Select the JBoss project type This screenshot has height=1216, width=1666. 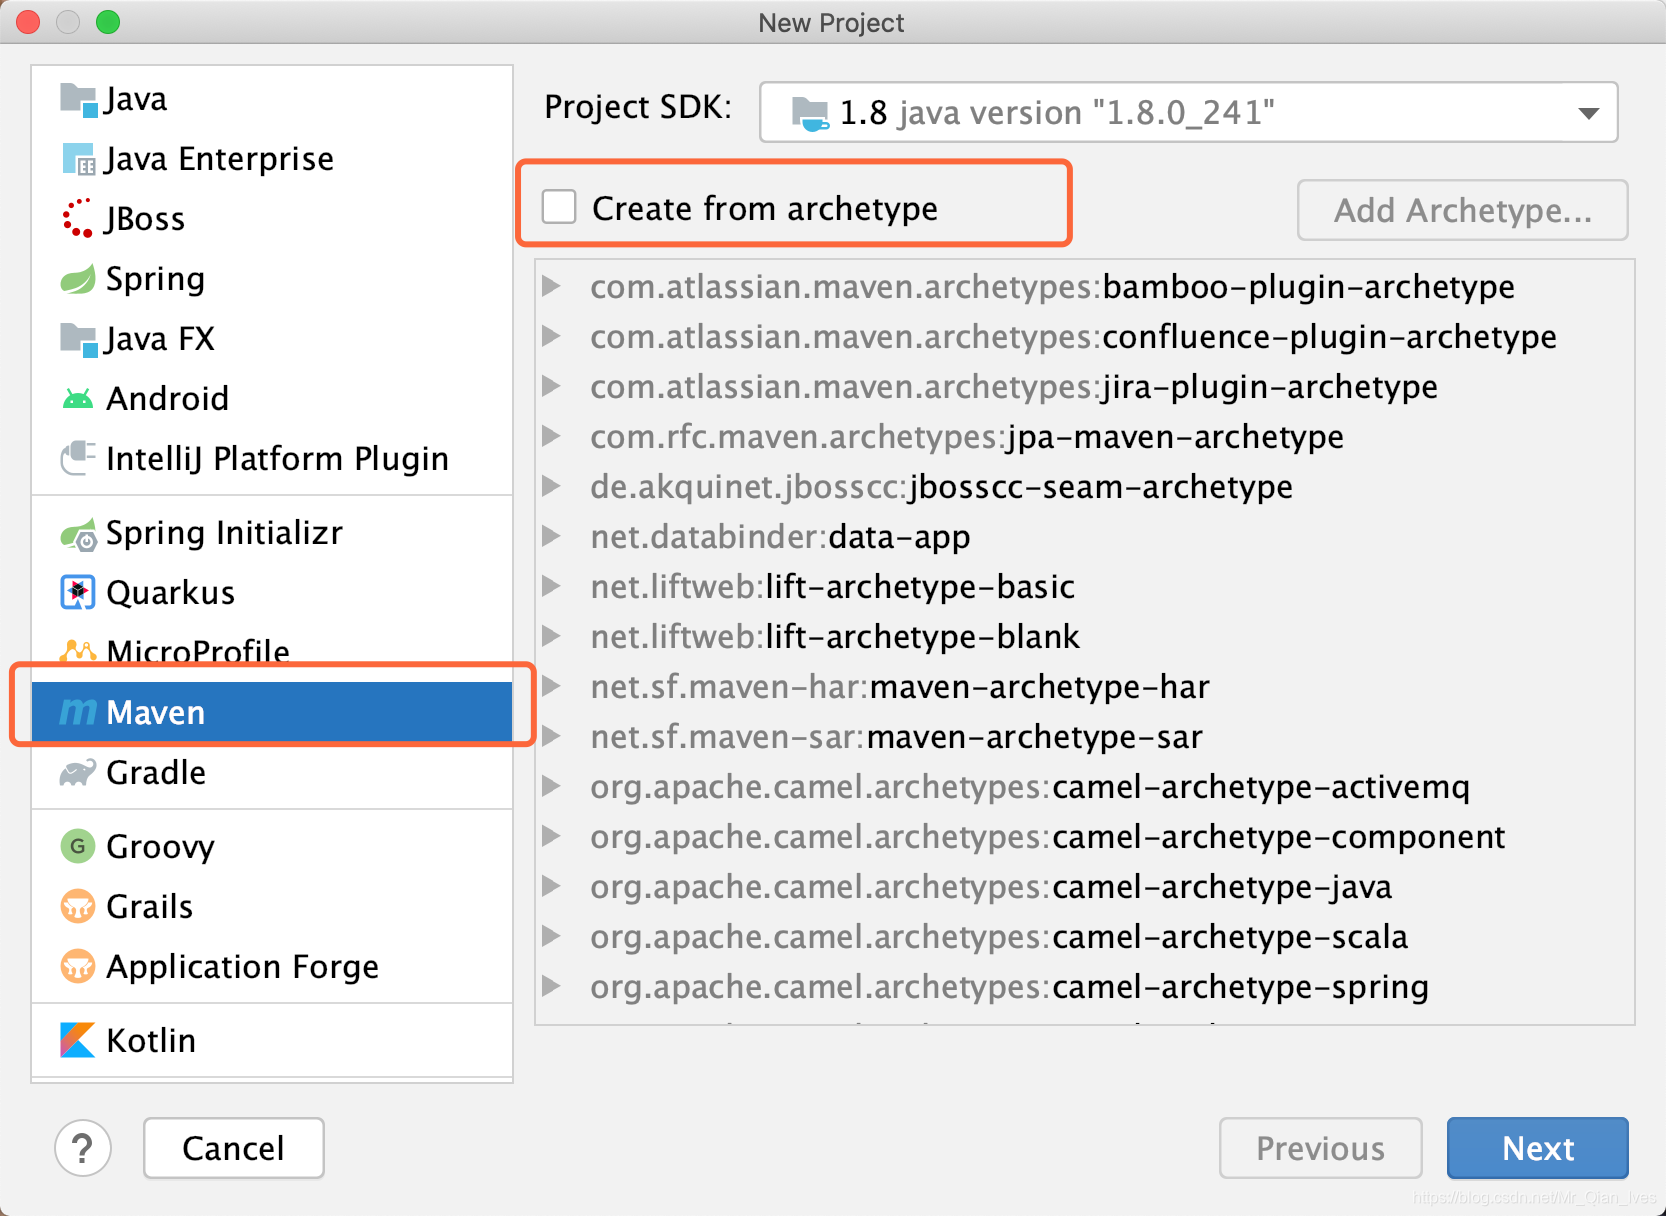pyautogui.click(x=144, y=218)
